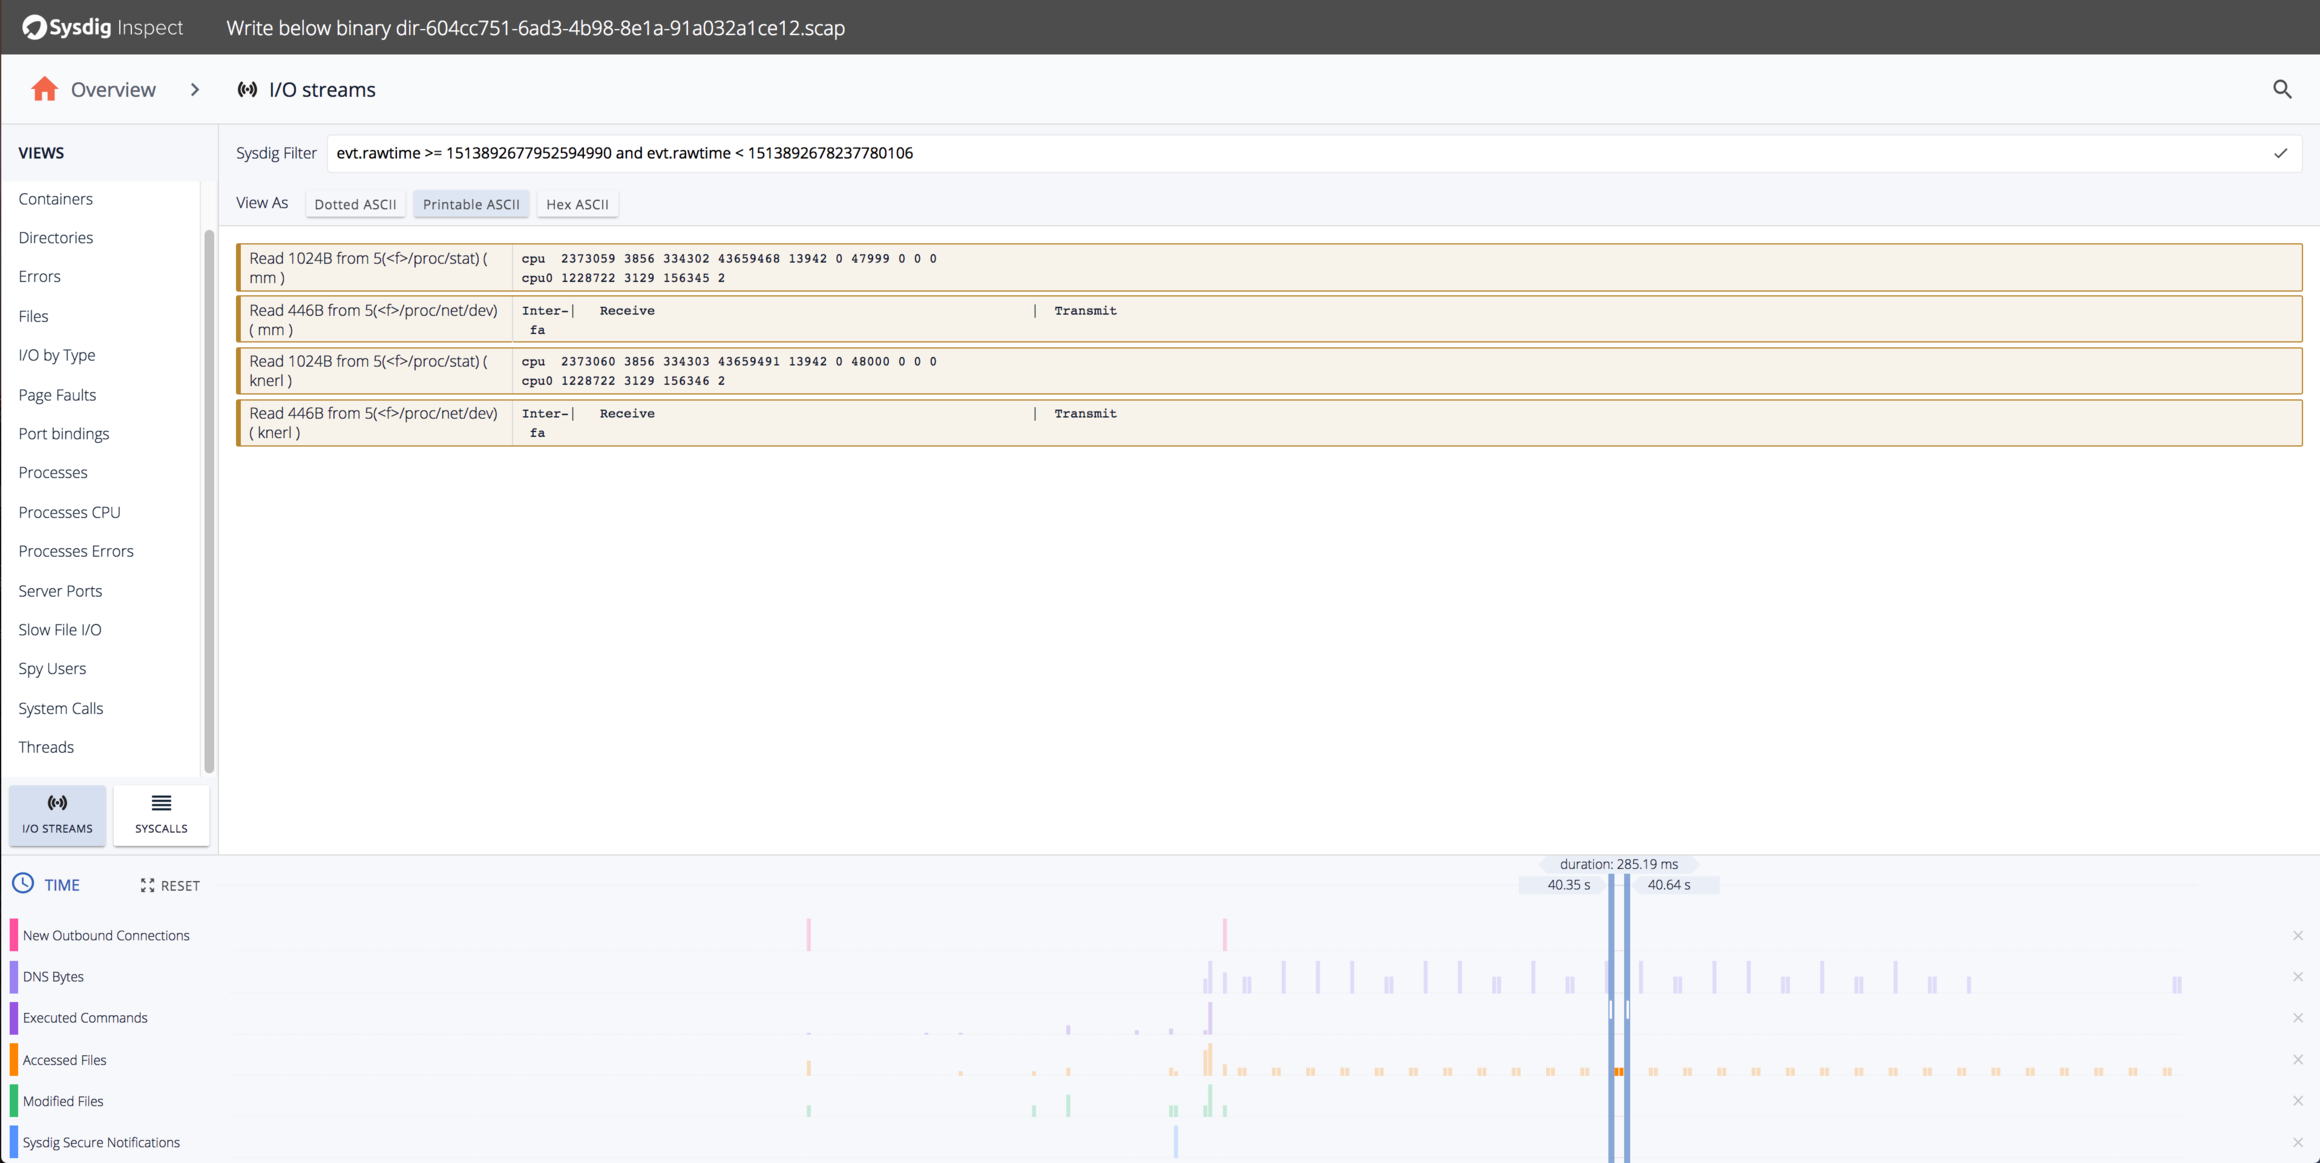
Task: Click the DNS Bytes color swatch
Action: pos(14,976)
